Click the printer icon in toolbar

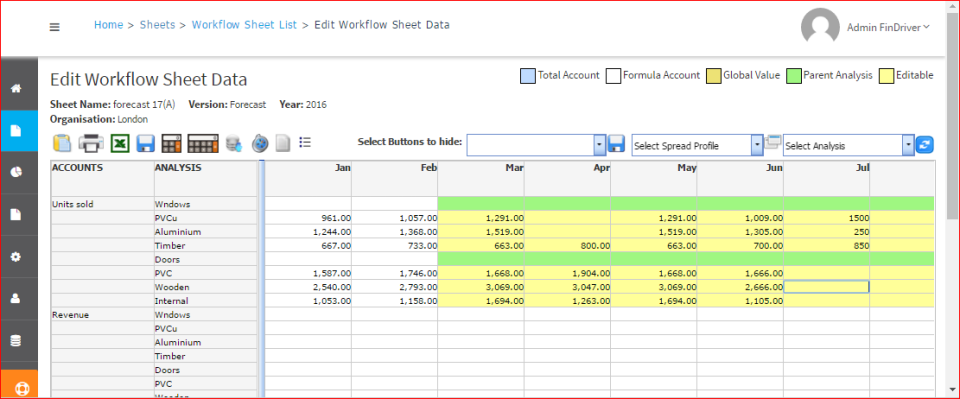click(x=91, y=144)
